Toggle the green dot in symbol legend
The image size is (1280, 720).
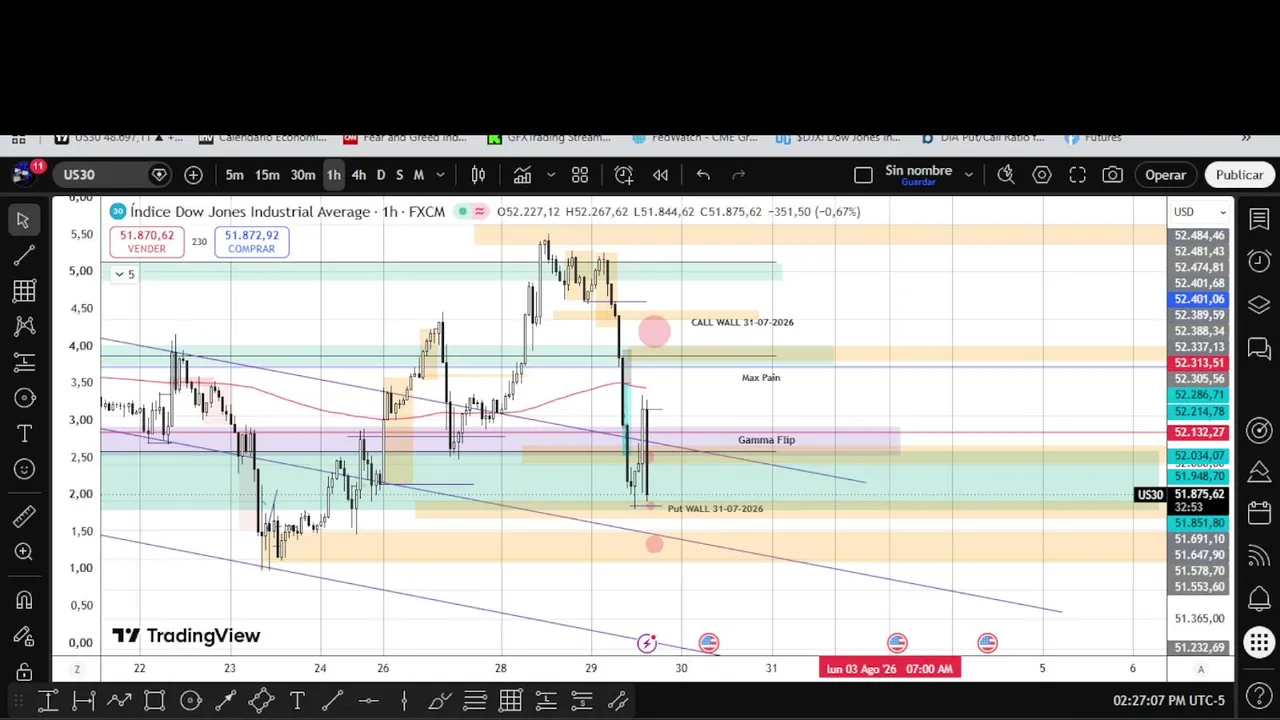[463, 212]
